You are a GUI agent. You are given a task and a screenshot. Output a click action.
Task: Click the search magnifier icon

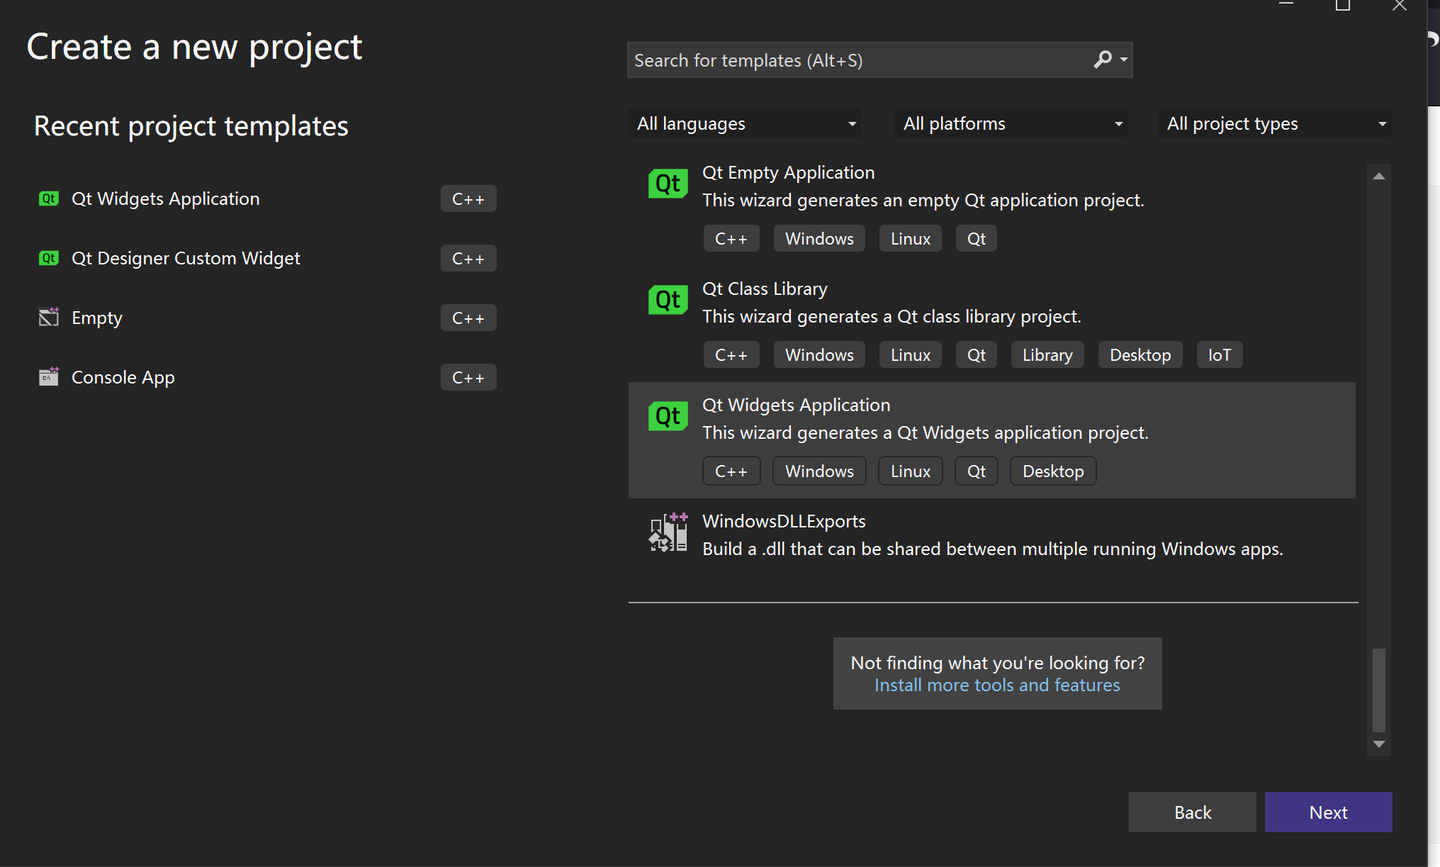[1102, 60]
